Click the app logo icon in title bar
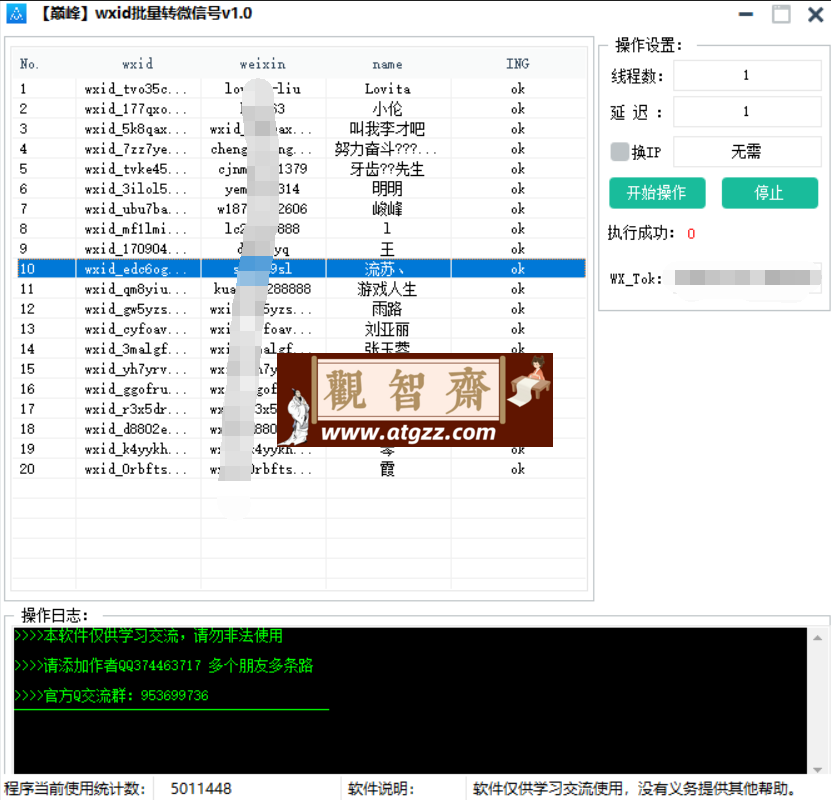 [x=16, y=13]
